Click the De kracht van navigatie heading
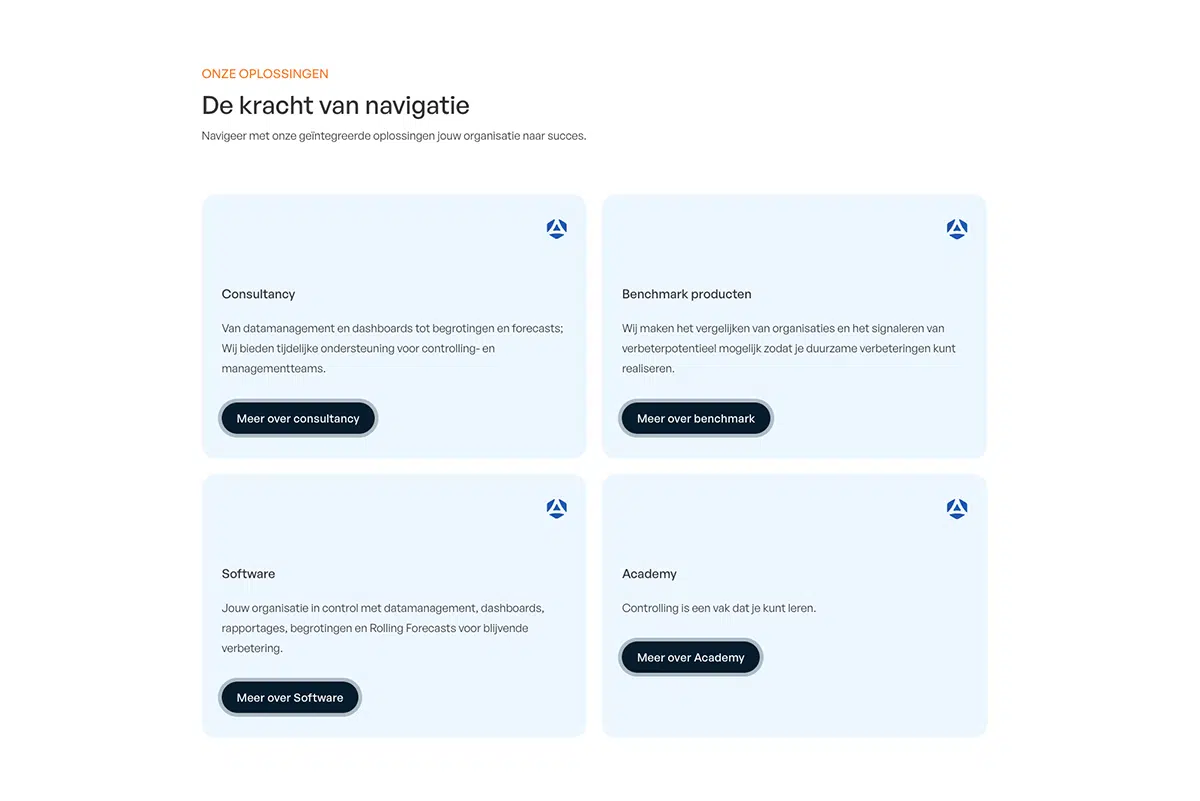This screenshot has width=1200, height=801. coord(336,105)
